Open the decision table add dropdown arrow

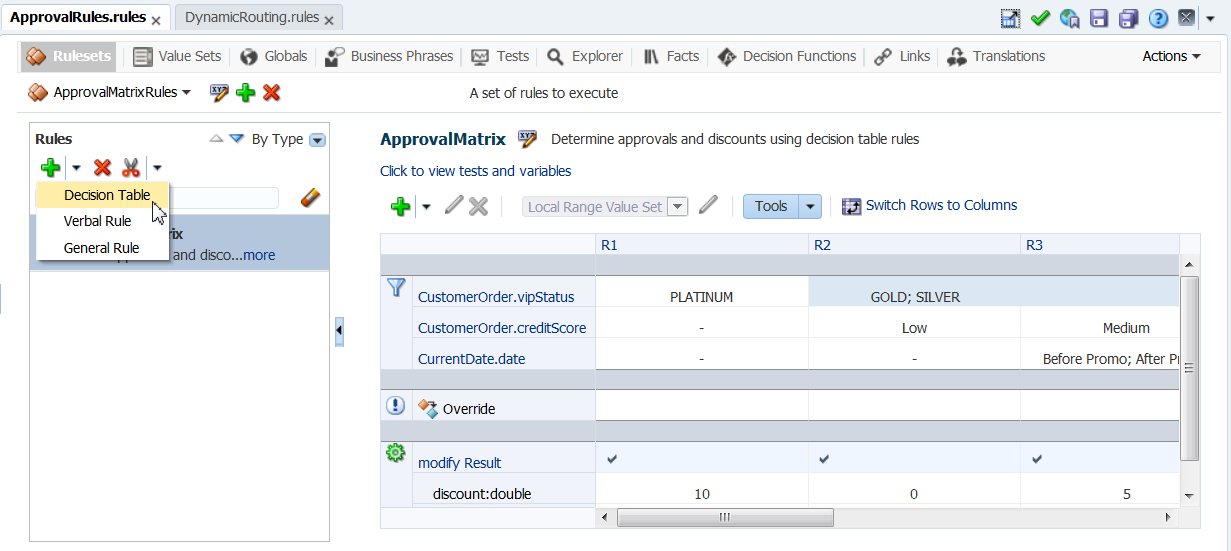[x=426, y=207]
